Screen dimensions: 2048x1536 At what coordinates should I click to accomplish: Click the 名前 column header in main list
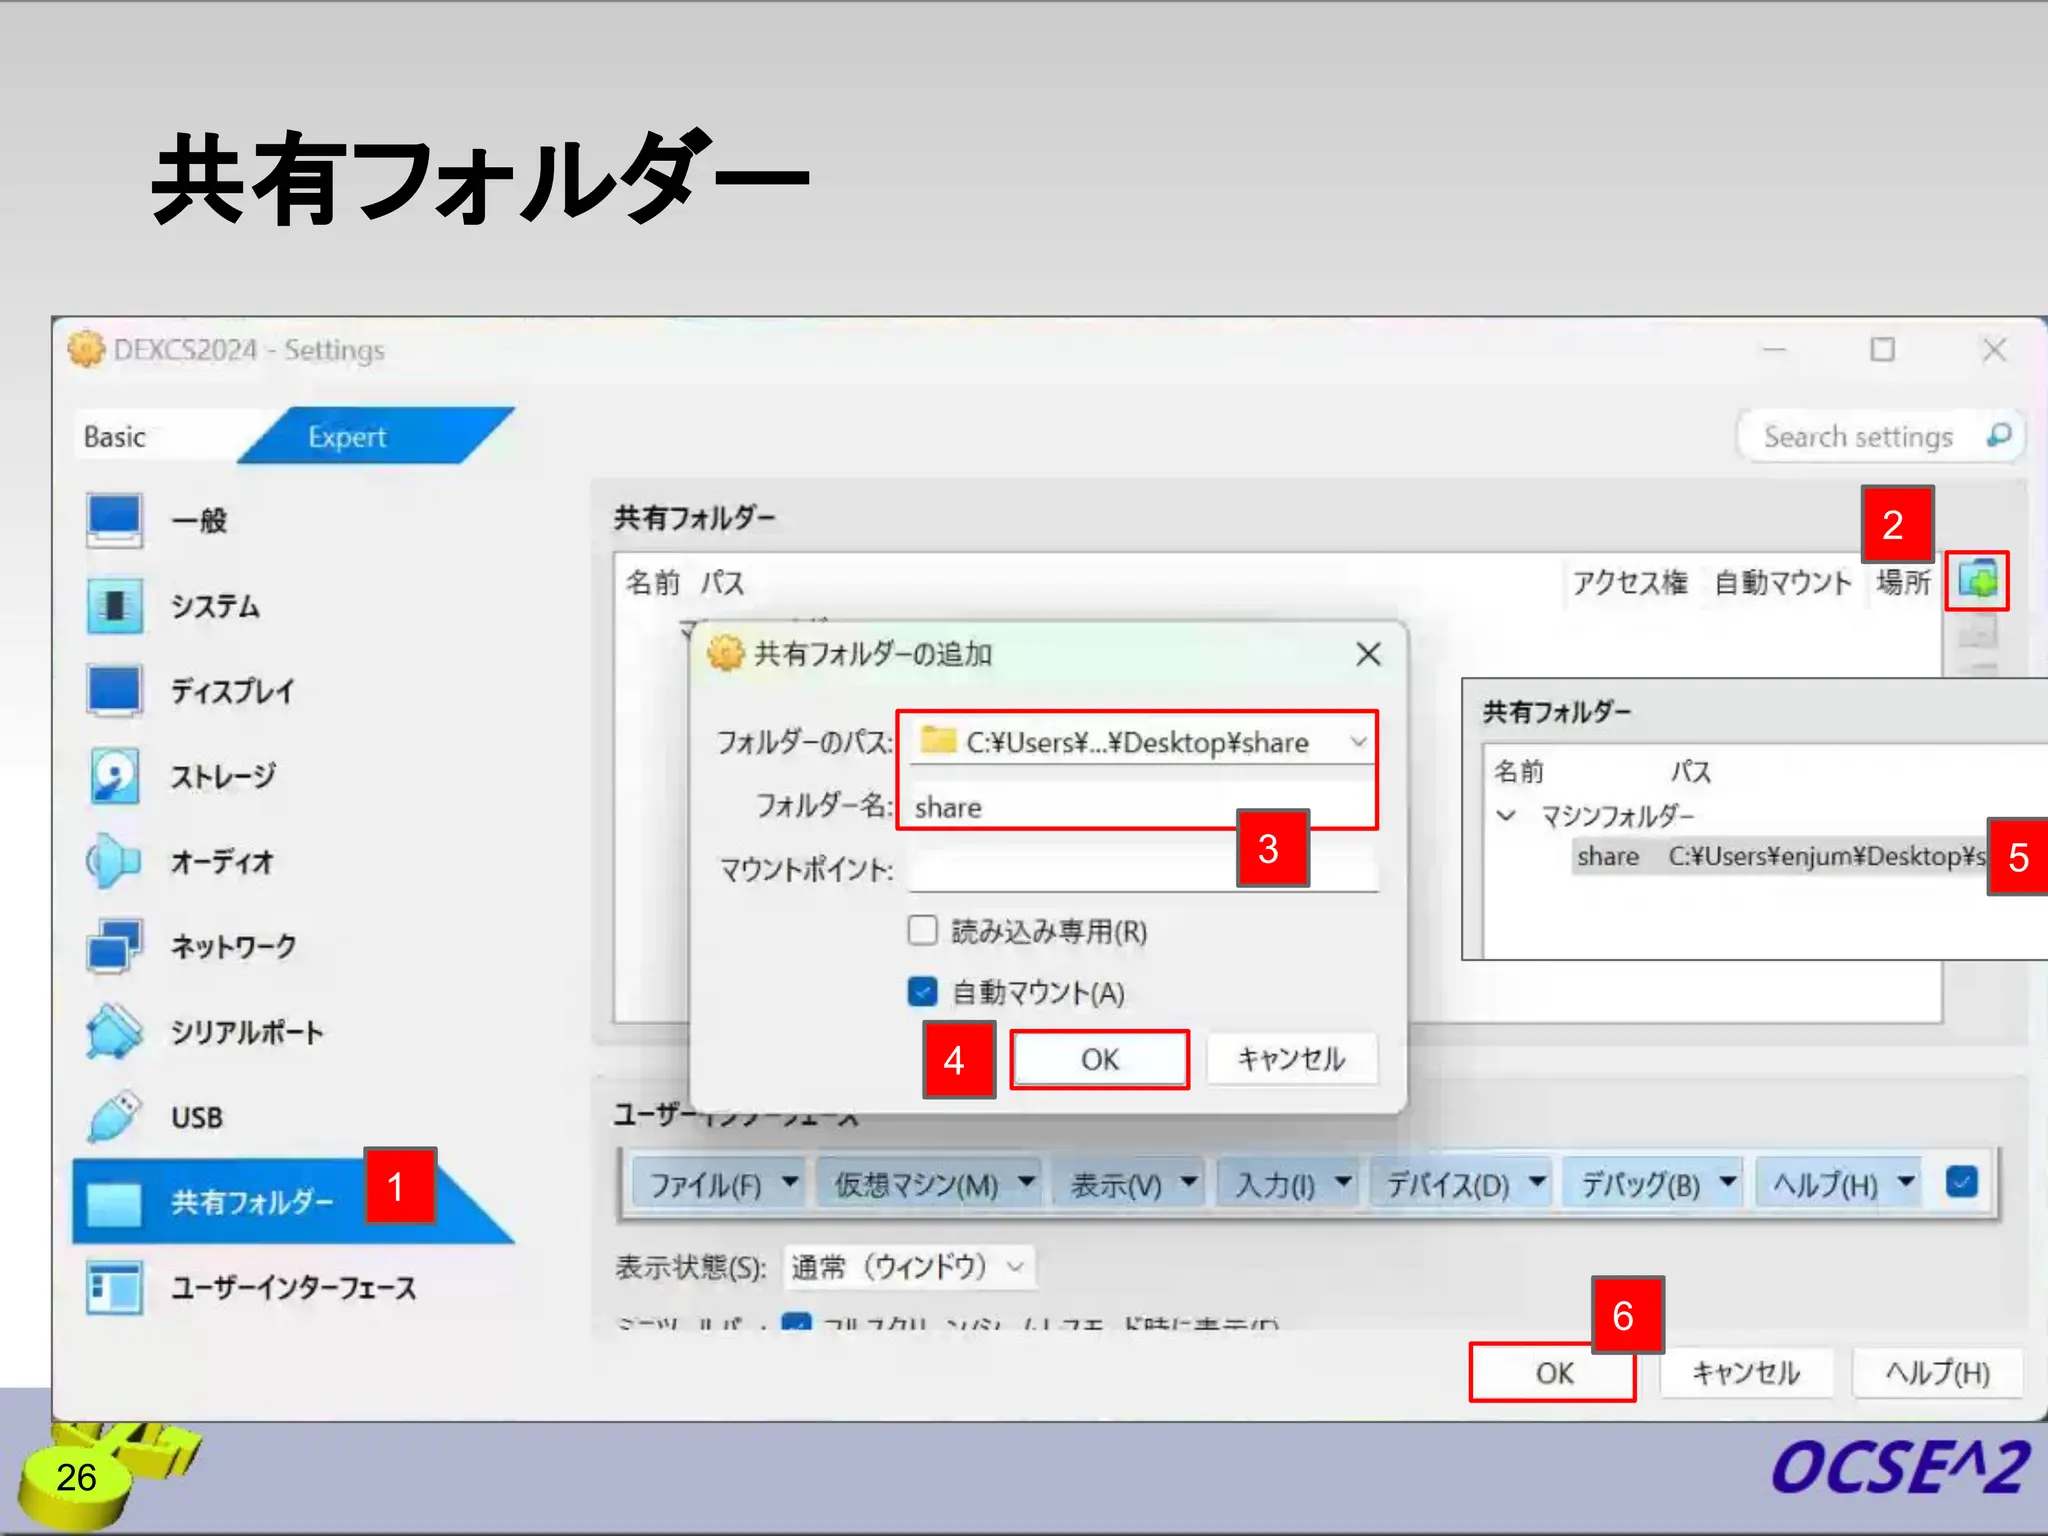tap(652, 582)
